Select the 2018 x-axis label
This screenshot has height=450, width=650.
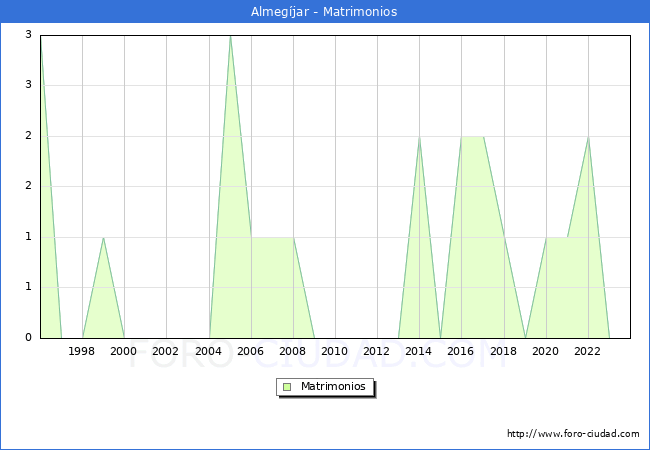point(503,351)
